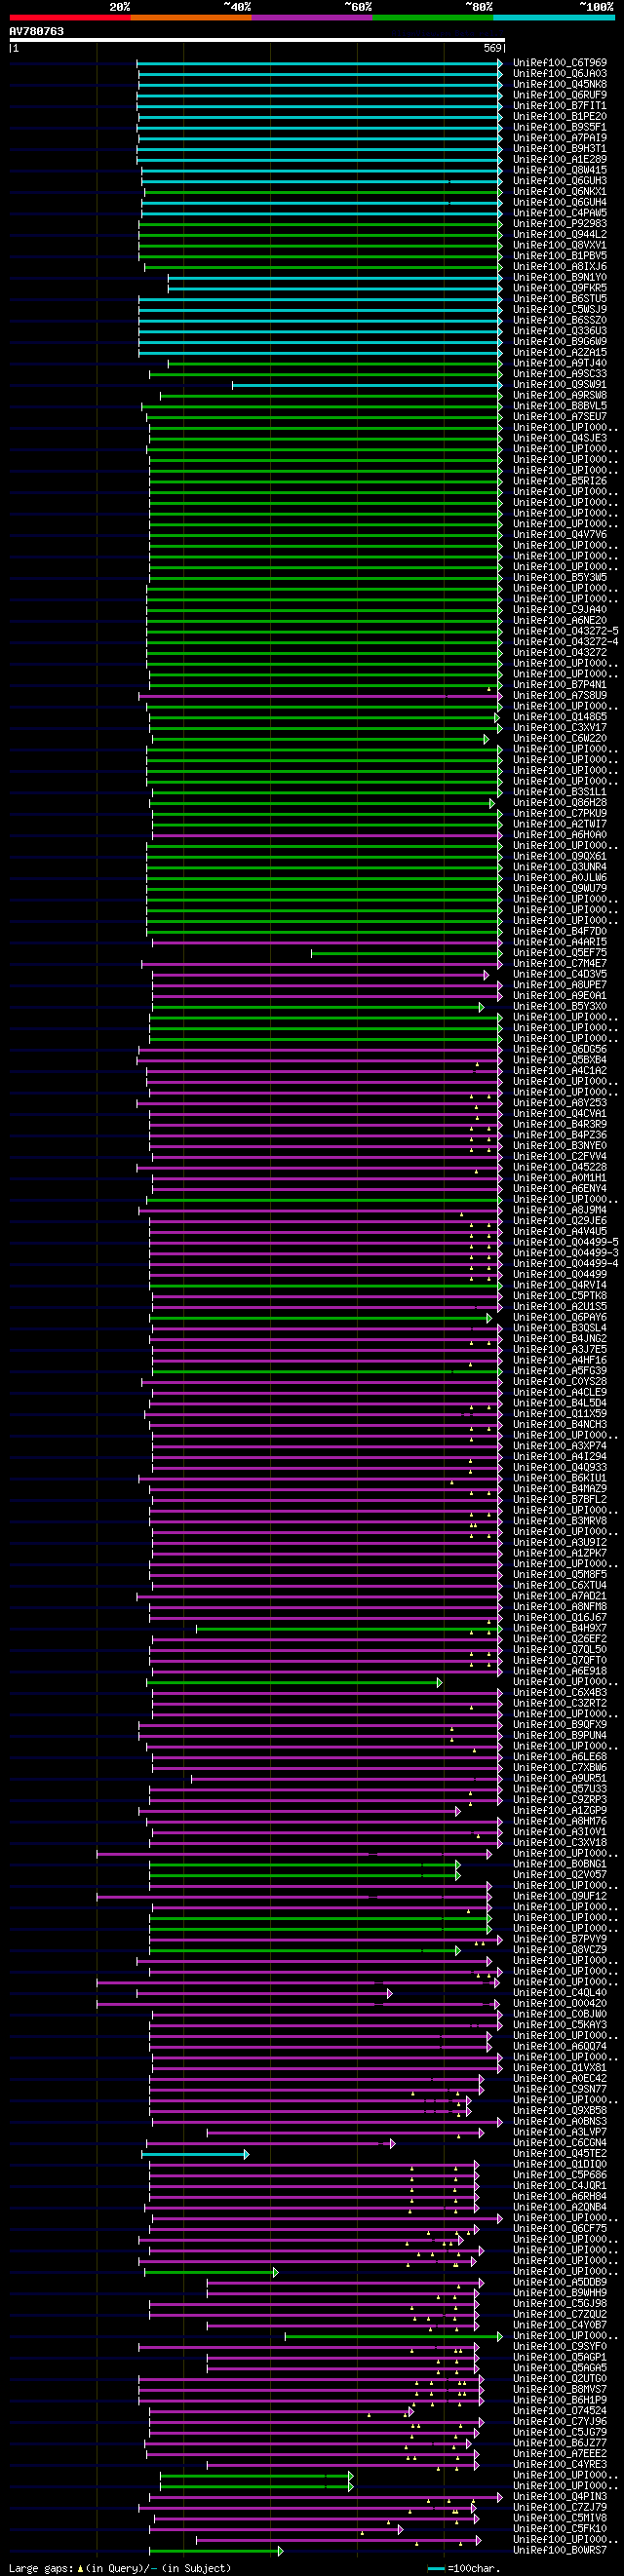Viewport: 624px width, 2576px height.
Task: Select hit label UniRef100_B4H9X7
Action: (560, 1629)
